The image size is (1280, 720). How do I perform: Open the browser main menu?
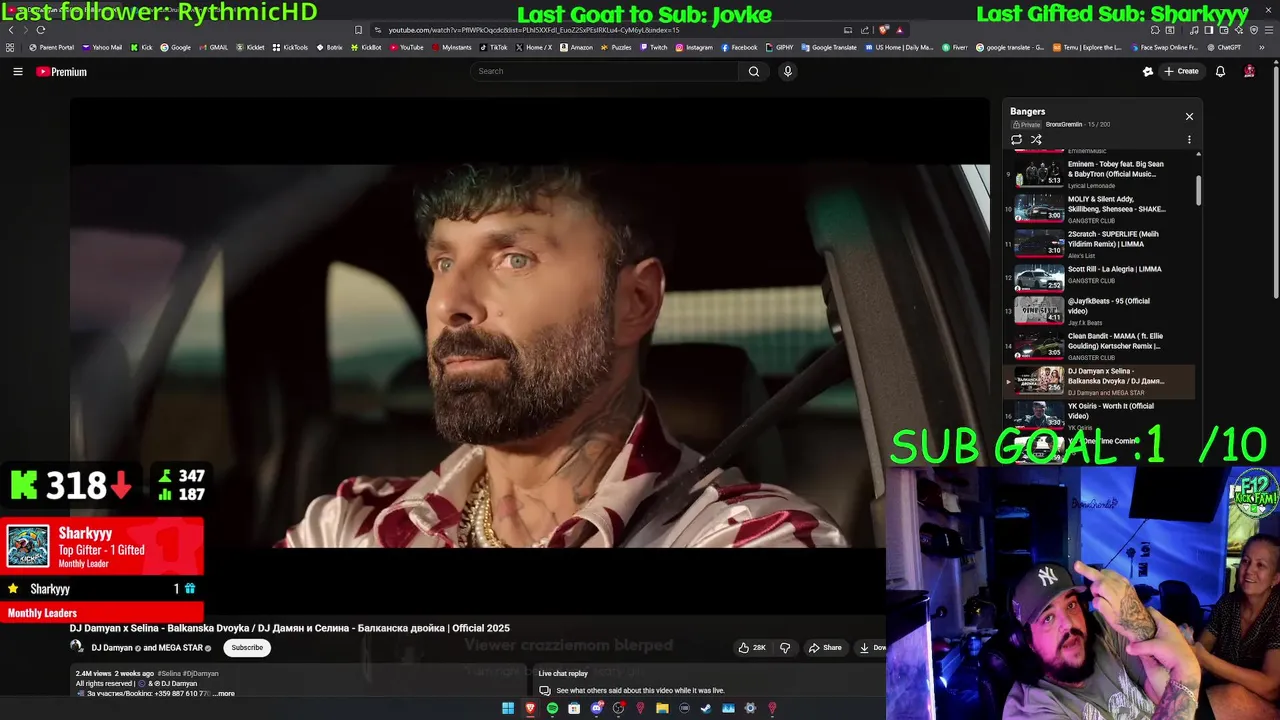point(1268,30)
